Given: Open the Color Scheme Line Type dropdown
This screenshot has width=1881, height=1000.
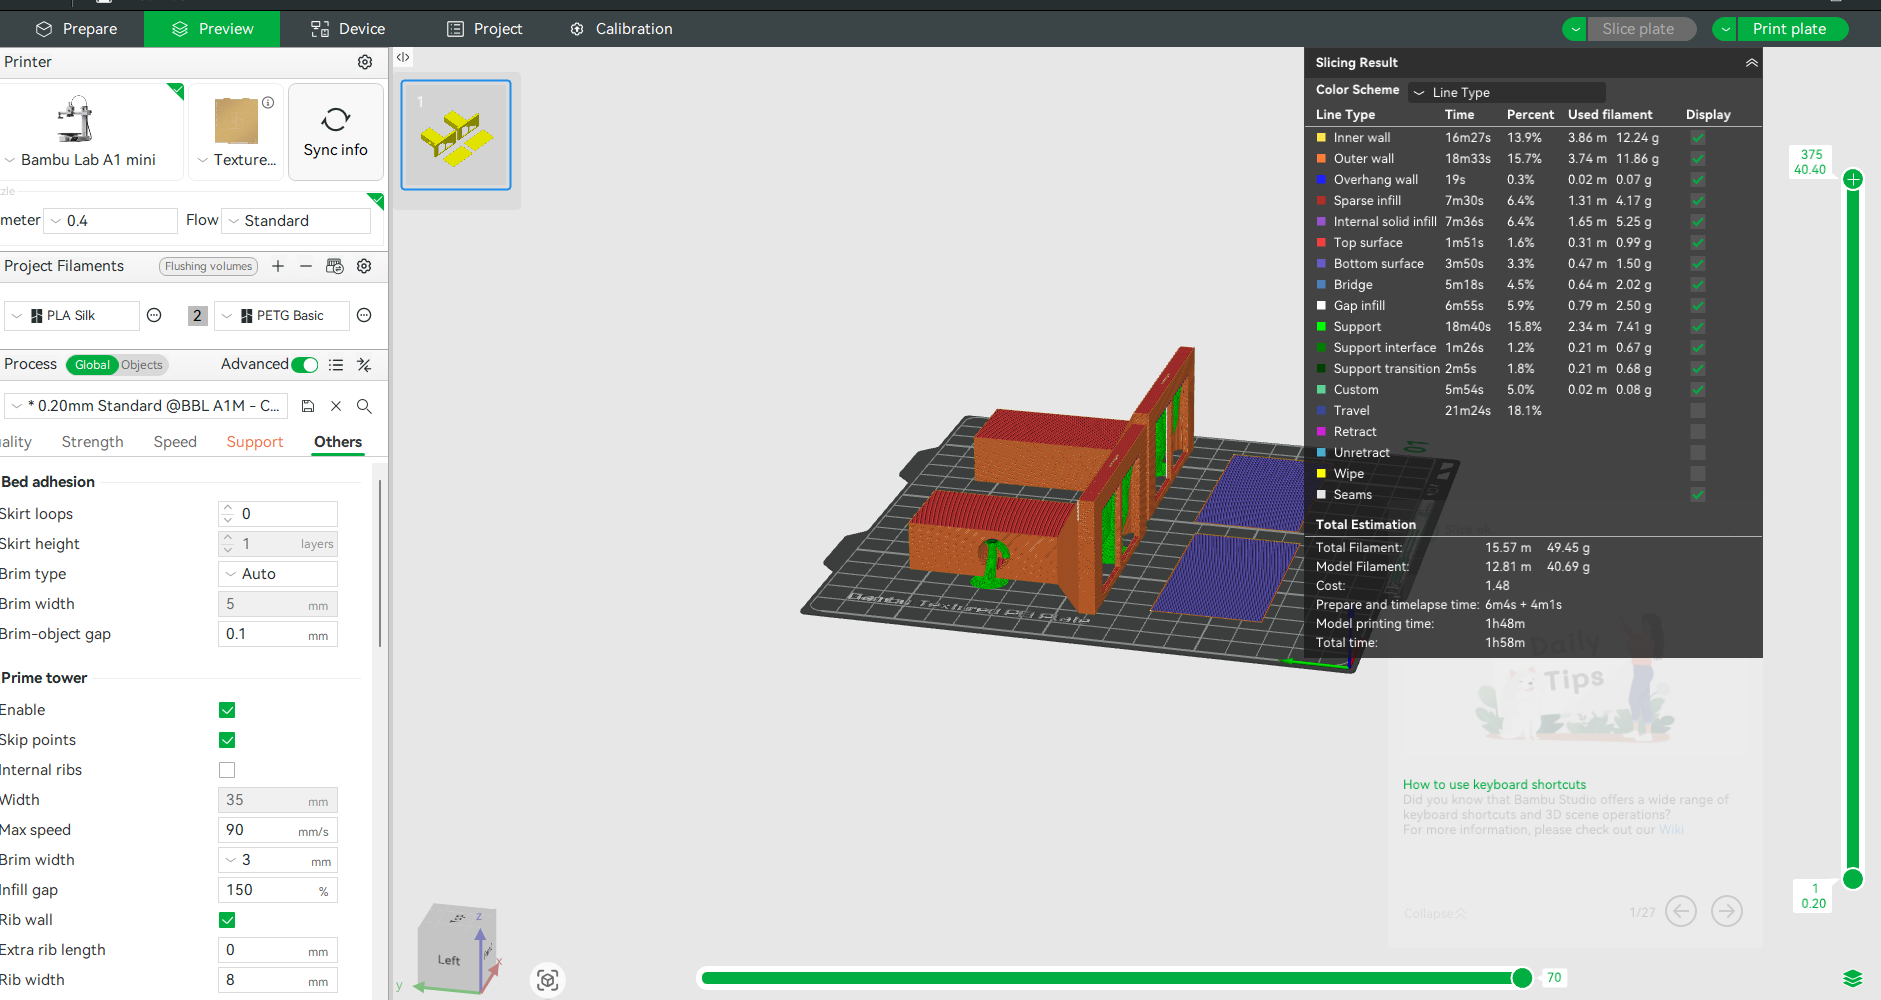Looking at the screenshot, I should pos(1506,92).
